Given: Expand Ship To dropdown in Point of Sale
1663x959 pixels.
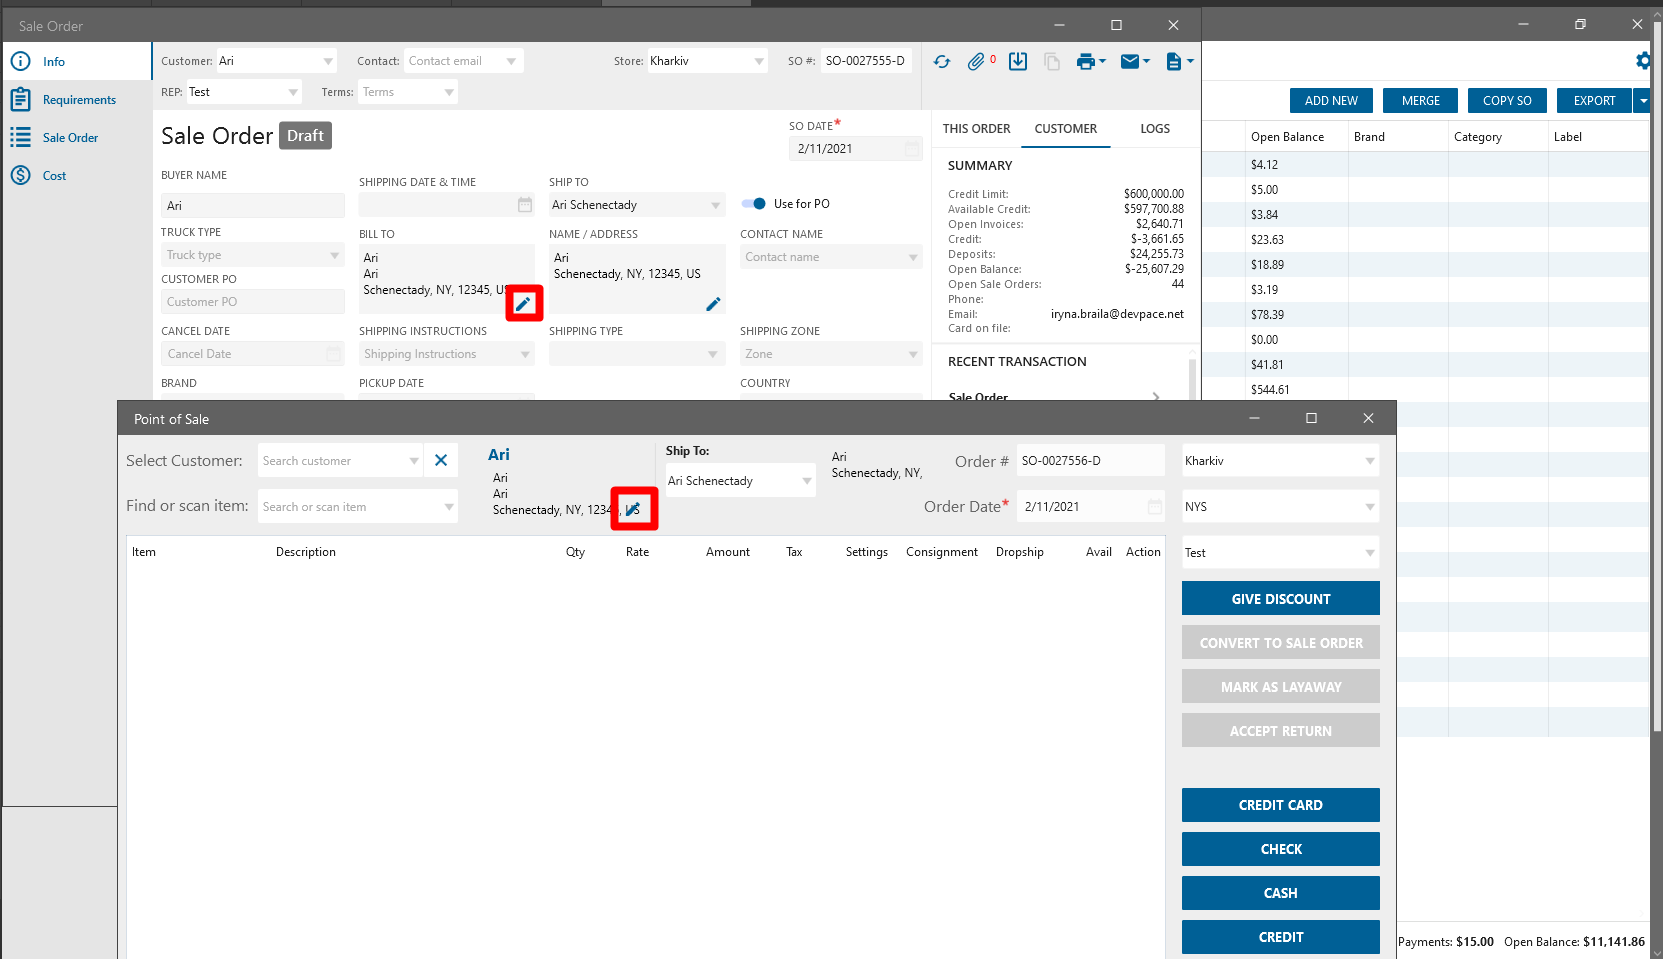Looking at the screenshot, I should (807, 481).
